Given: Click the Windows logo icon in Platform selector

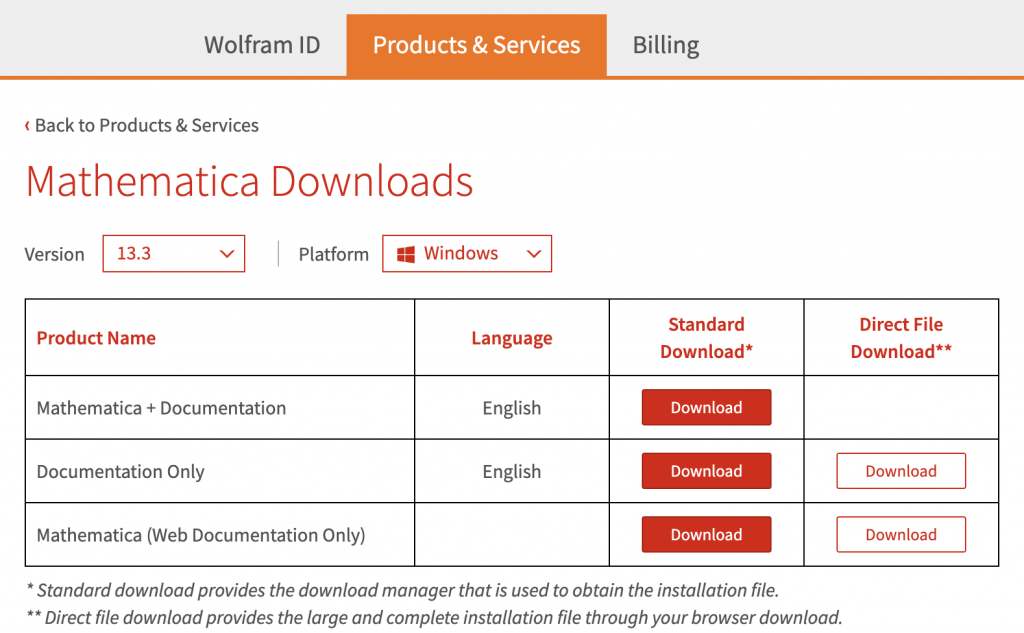Looking at the screenshot, I should 405,253.
